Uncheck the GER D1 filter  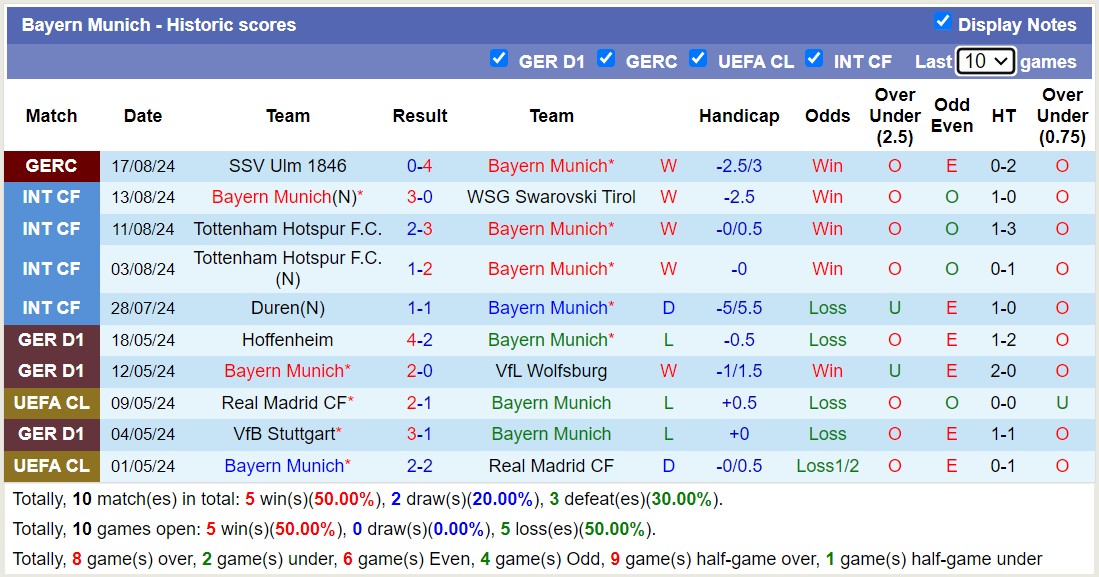click(499, 59)
